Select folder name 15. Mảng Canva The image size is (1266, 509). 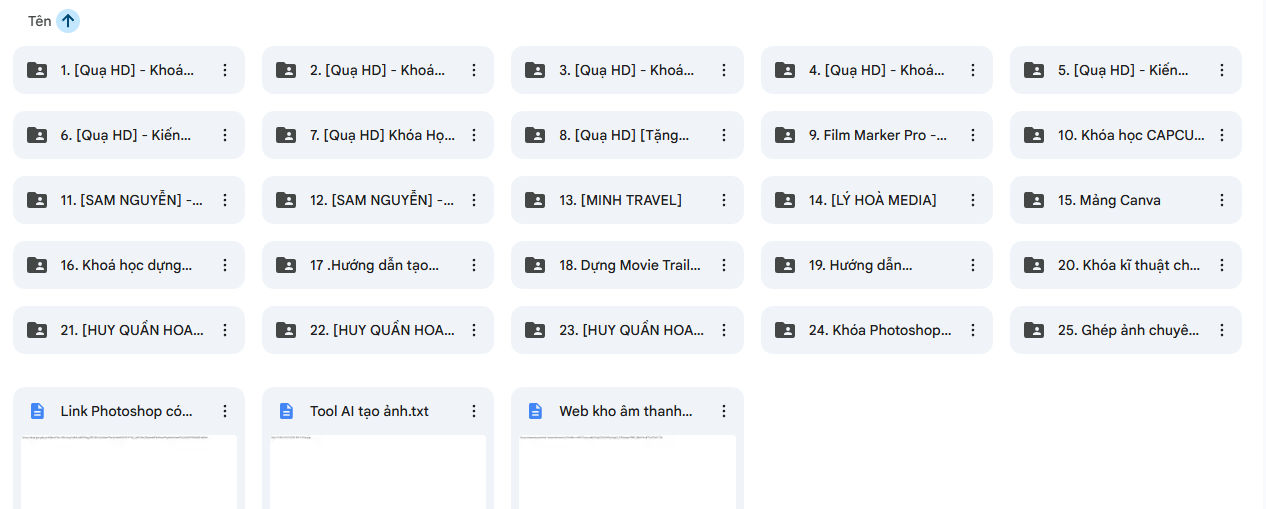tap(1109, 200)
